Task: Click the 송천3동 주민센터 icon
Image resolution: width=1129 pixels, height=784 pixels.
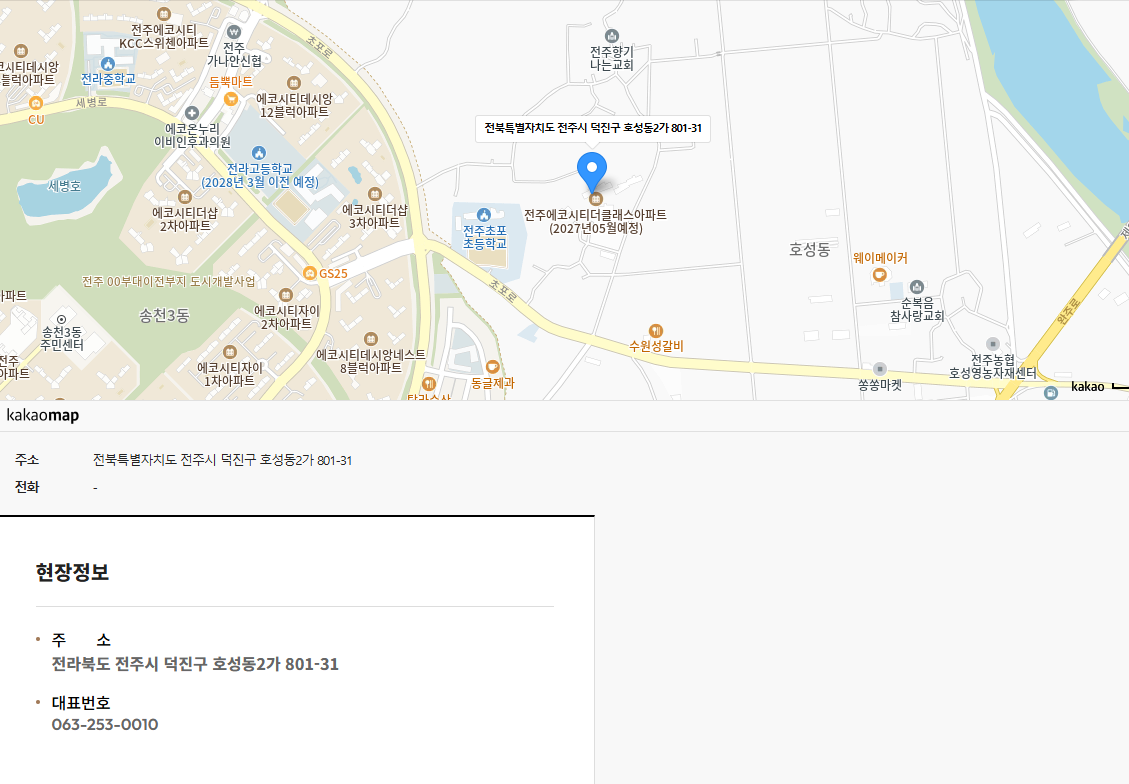Action: click(x=61, y=319)
